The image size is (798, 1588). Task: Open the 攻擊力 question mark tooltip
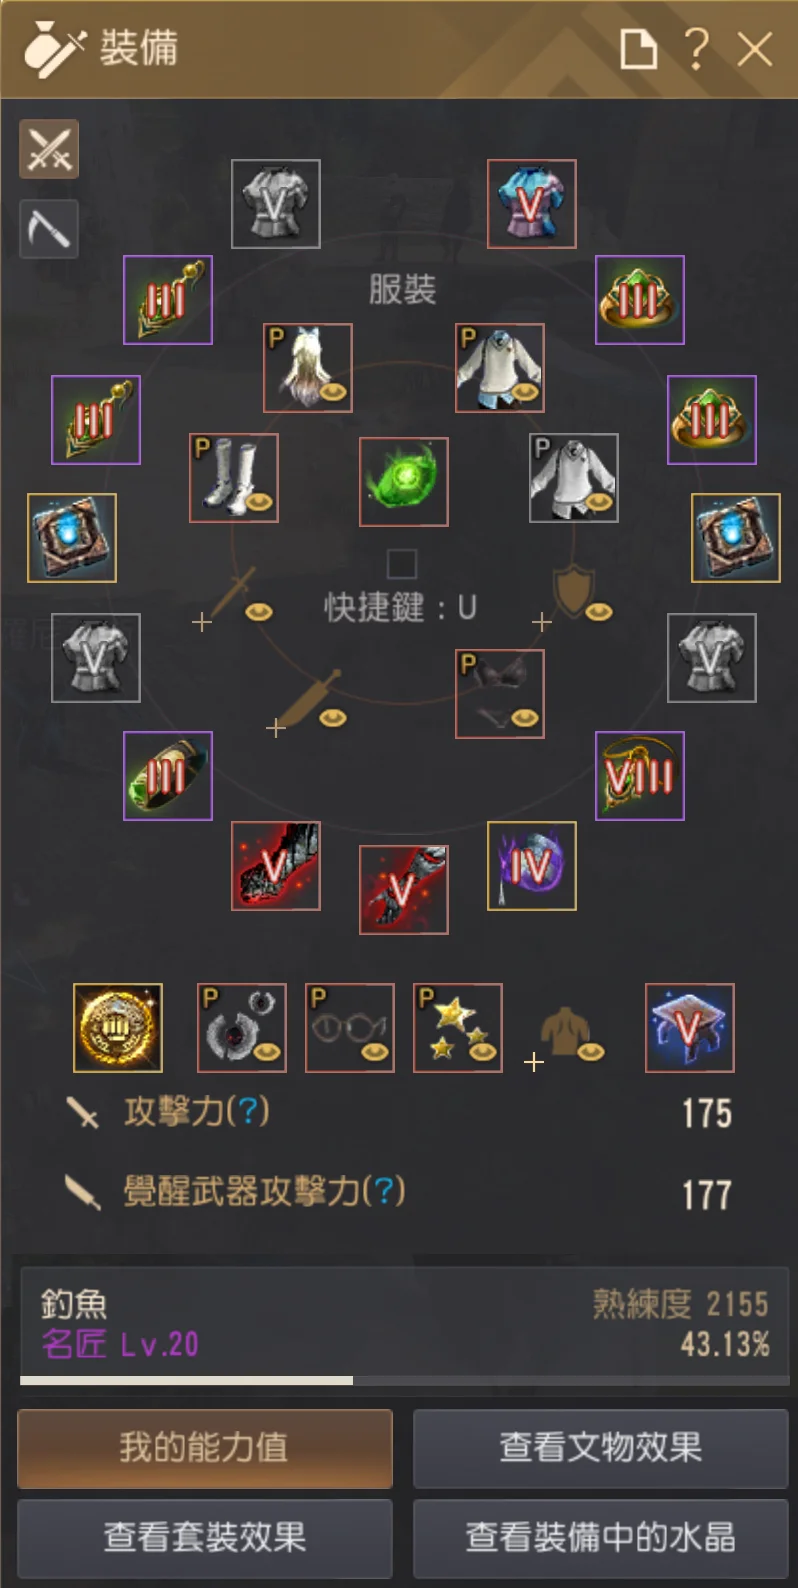[248, 1111]
